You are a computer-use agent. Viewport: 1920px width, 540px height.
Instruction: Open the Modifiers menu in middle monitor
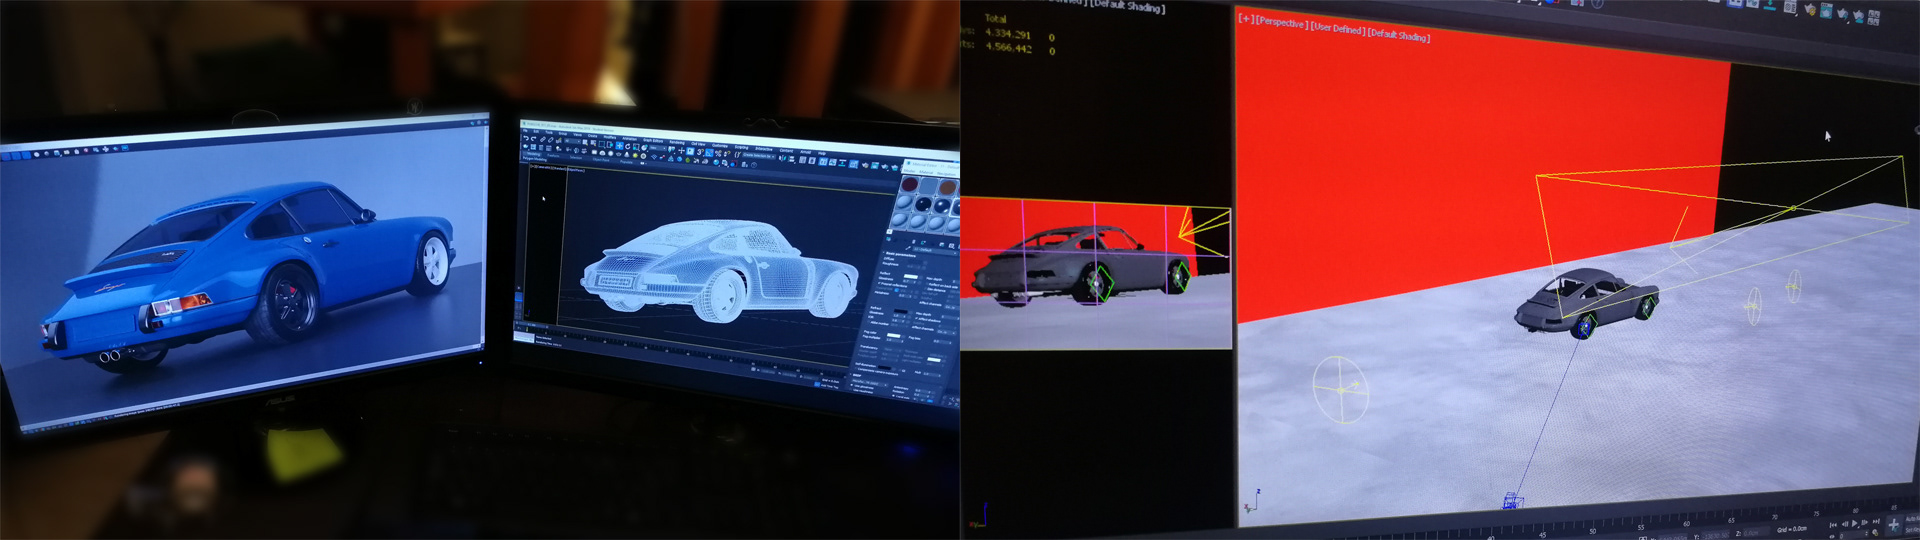coord(610,137)
